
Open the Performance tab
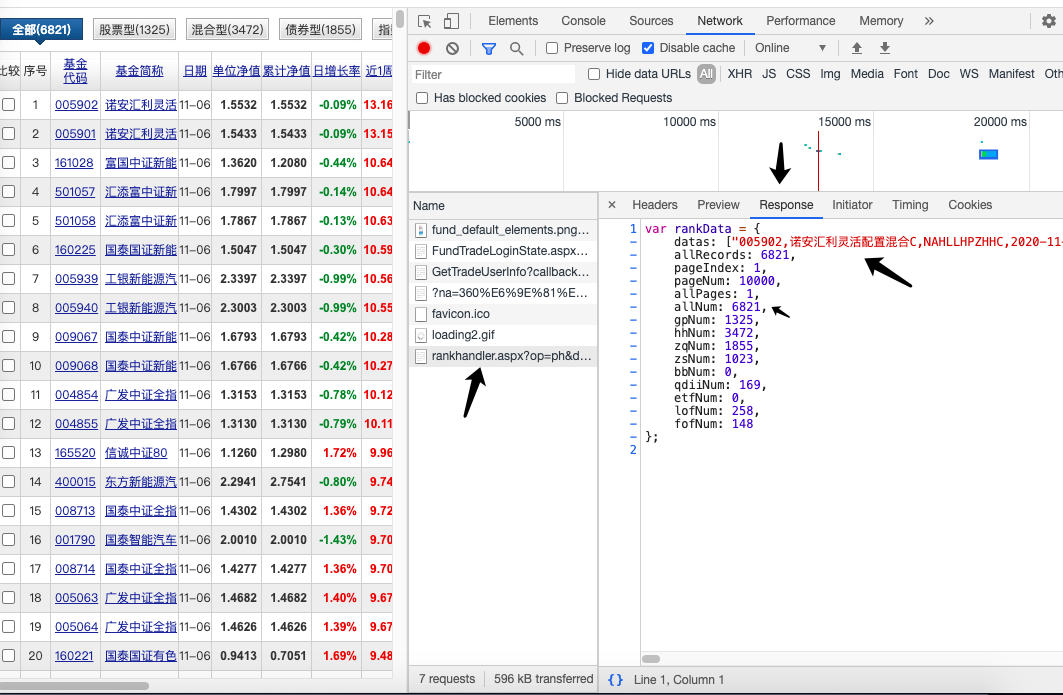click(801, 21)
